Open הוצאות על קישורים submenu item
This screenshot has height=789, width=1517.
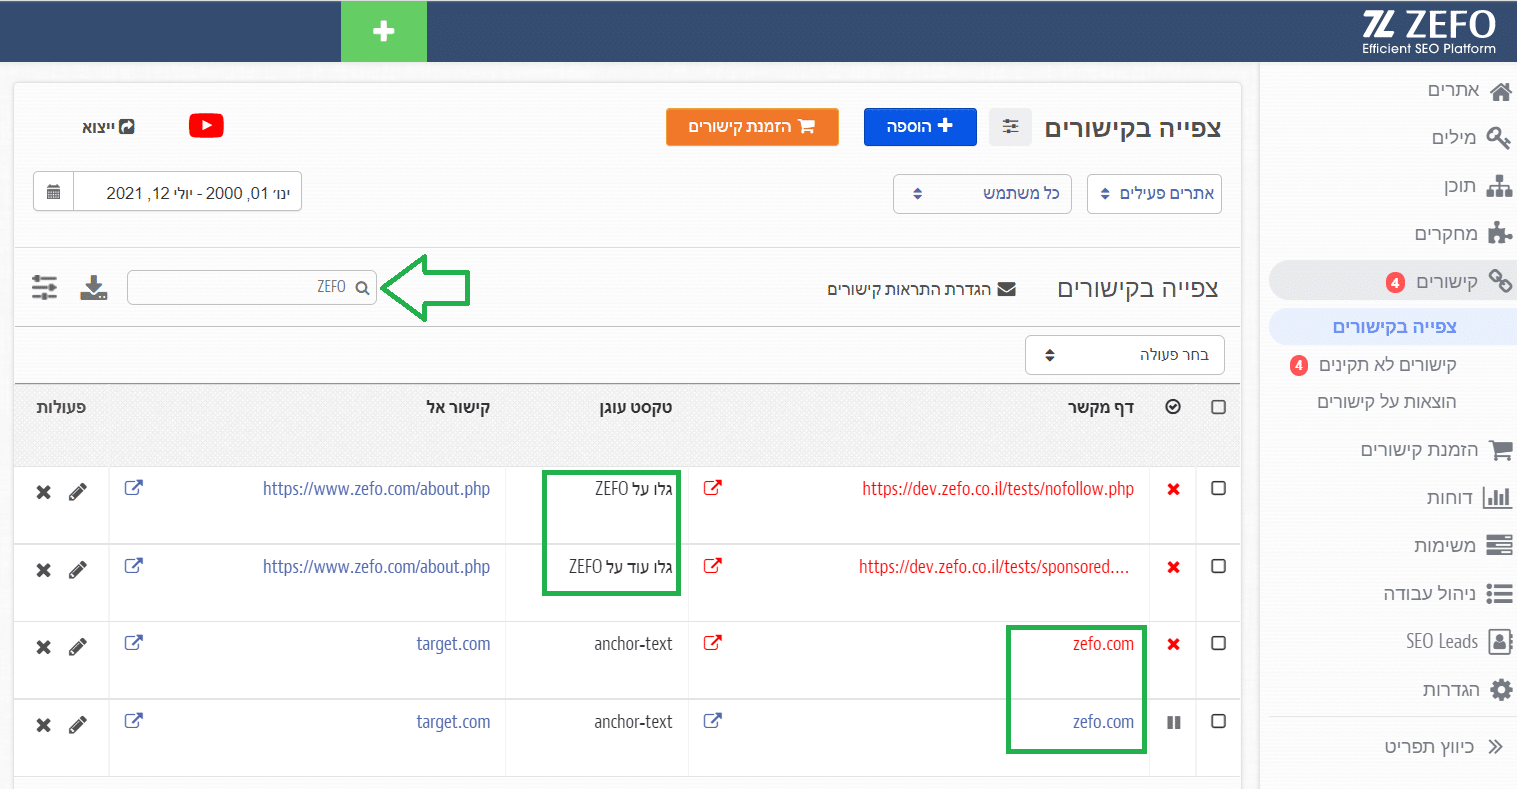1387,402
